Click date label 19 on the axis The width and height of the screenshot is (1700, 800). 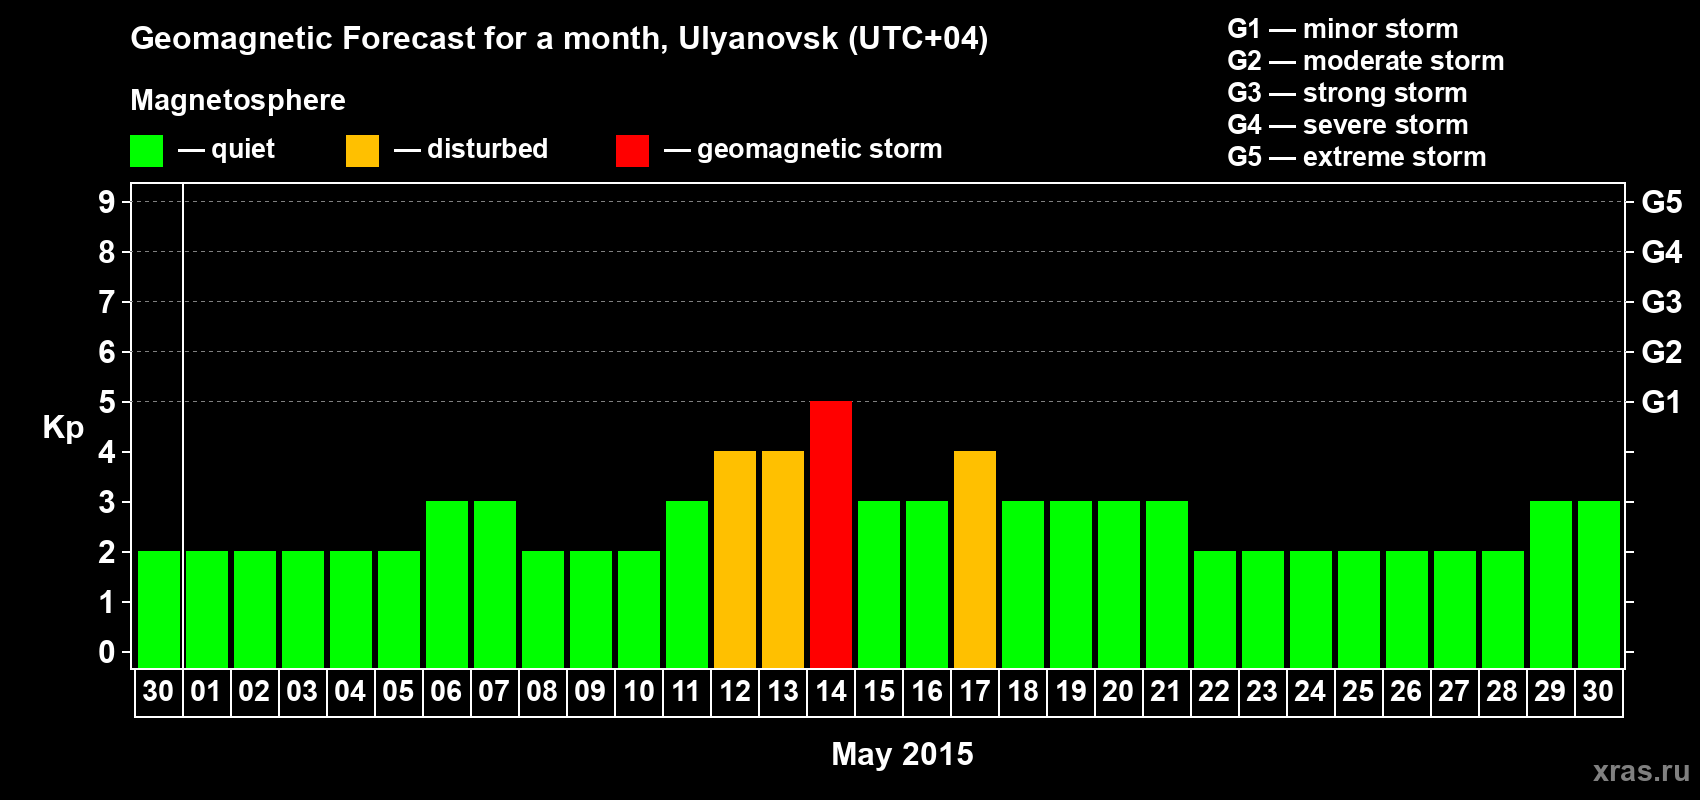pyautogui.click(x=1071, y=691)
